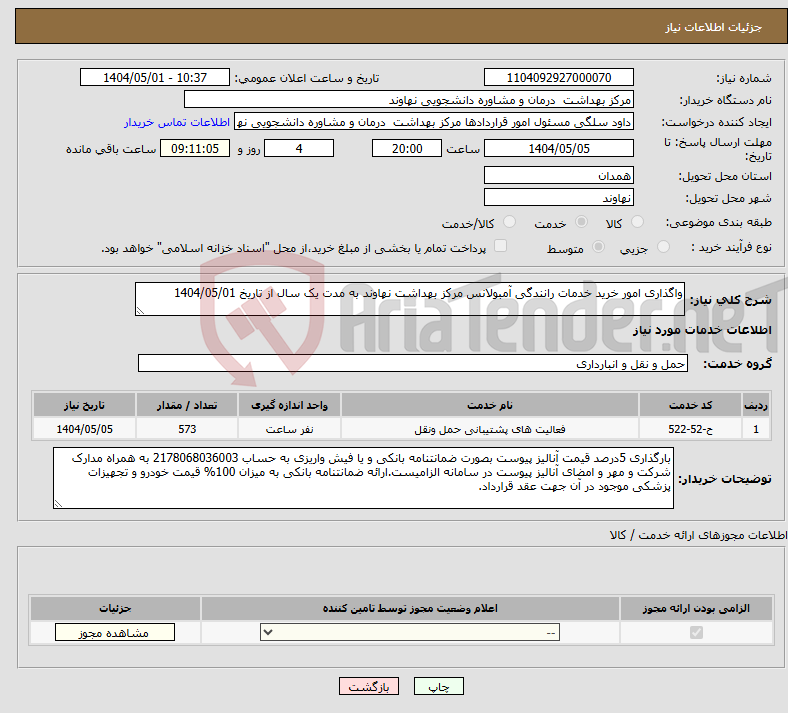
Task: Click the مشاهده مجوز button
Action: pyautogui.click(x=115, y=633)
